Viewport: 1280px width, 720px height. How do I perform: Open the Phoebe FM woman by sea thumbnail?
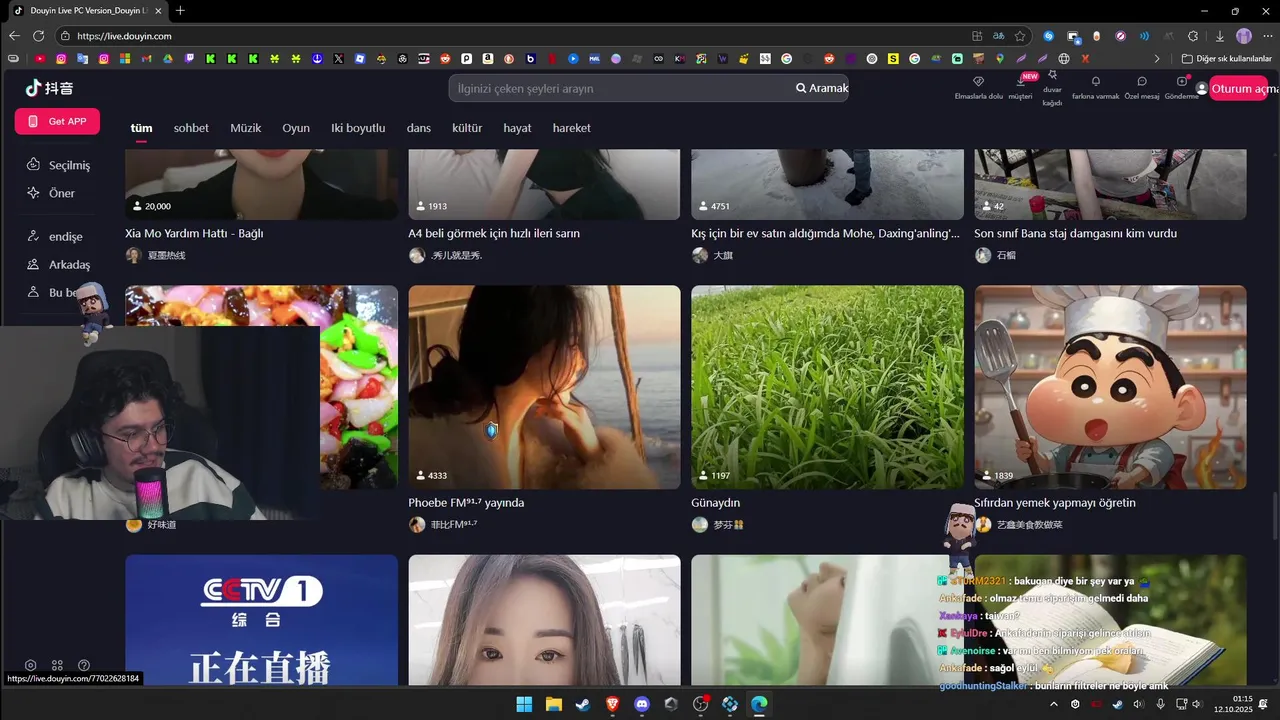pyautogui.click(x=544, y=387)
